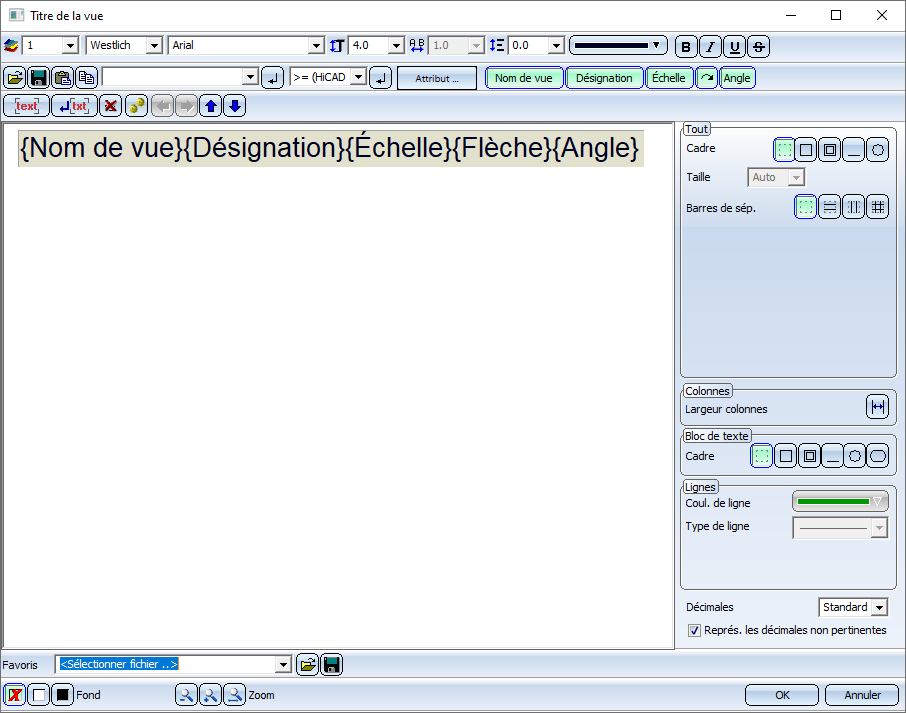The width and height of the screenshot is (906, 713).
Task: Toggle the non-relevant decimals checkbox
Action: click(x=694, y=630)
